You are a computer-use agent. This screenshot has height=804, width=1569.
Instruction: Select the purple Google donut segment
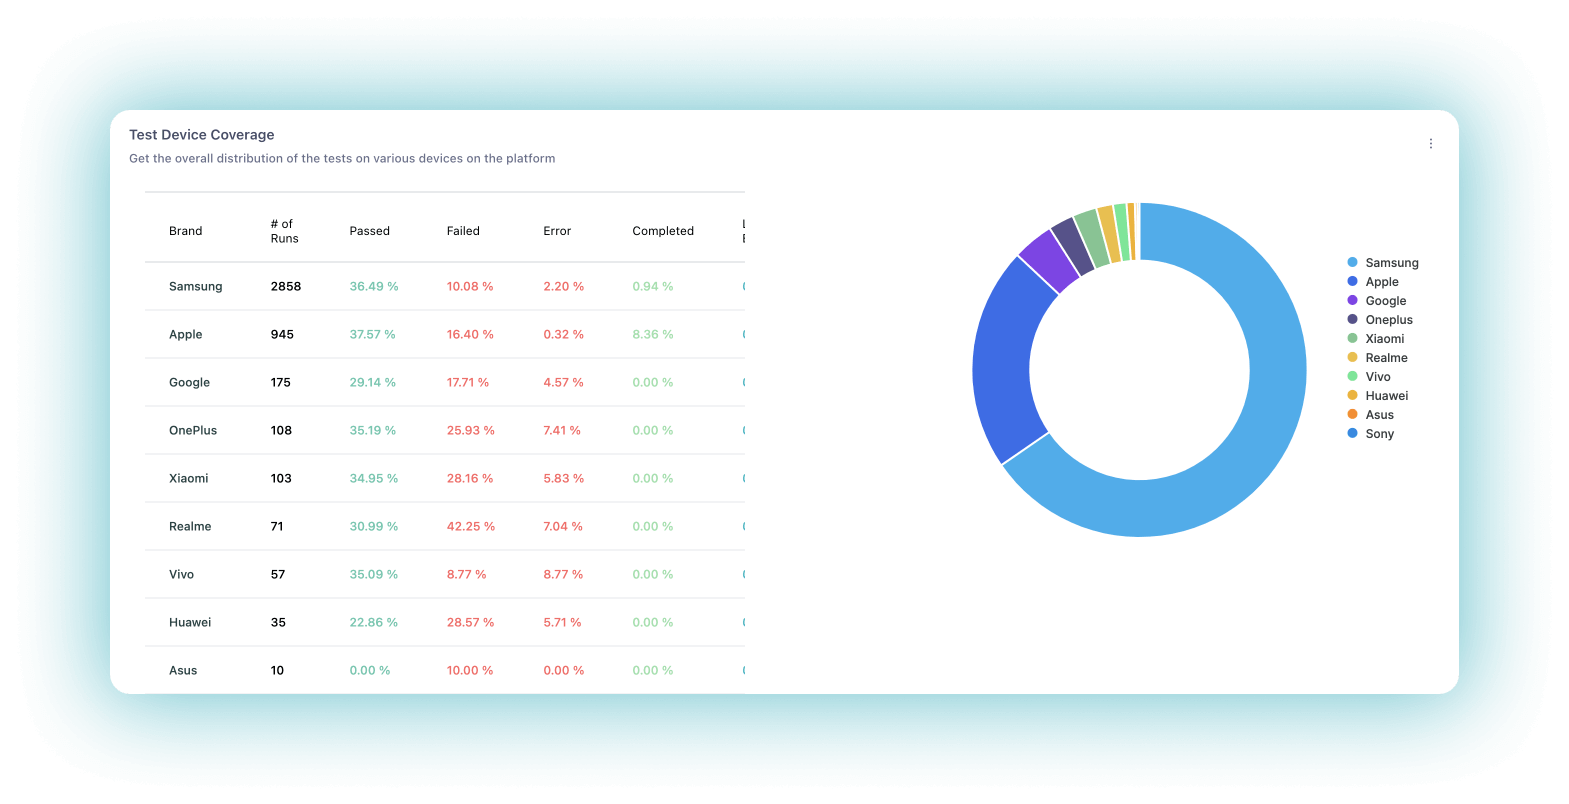coord(1049,260)
